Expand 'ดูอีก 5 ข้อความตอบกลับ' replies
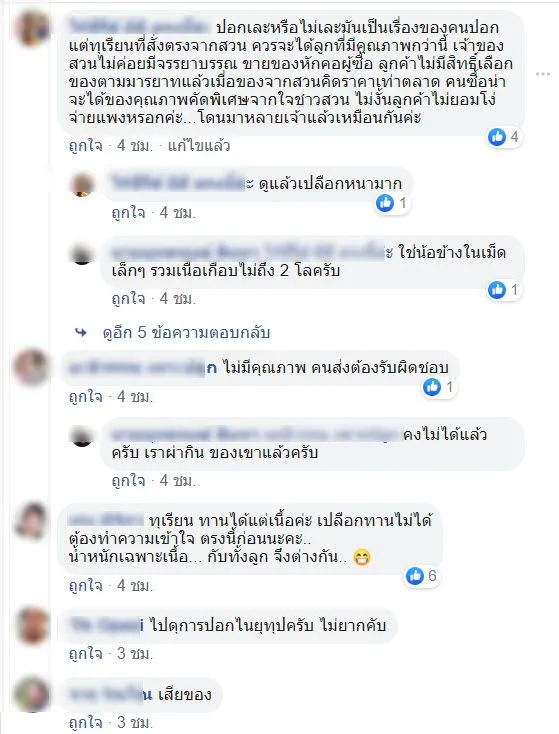Screen dimensions: 559x734 pyautogui.click(x=186, y=333)
